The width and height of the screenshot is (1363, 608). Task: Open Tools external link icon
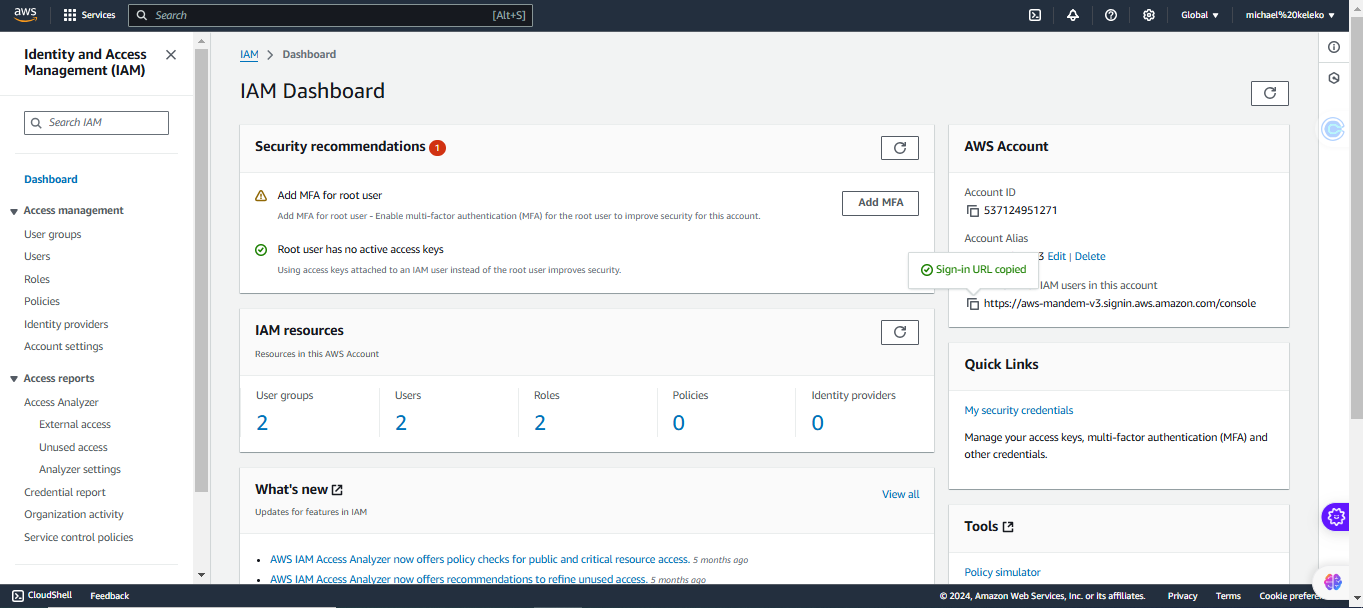point(1008,527)
